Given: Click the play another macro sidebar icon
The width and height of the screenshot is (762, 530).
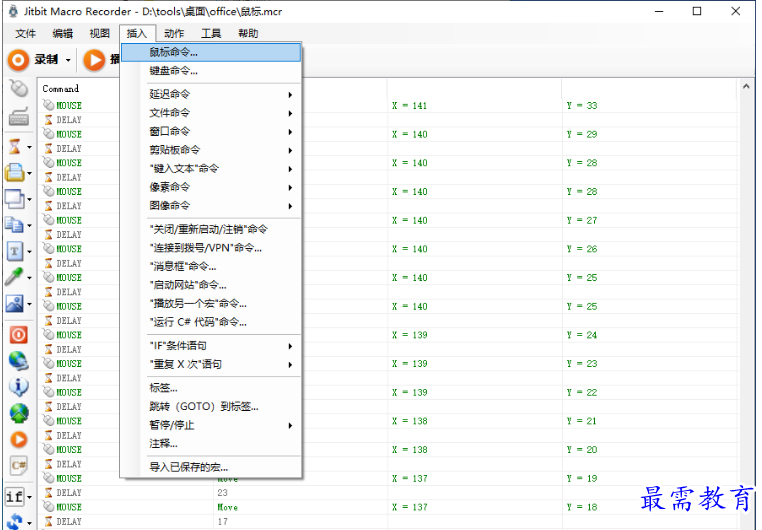Looking at the screenshot, I should [18, 439].
